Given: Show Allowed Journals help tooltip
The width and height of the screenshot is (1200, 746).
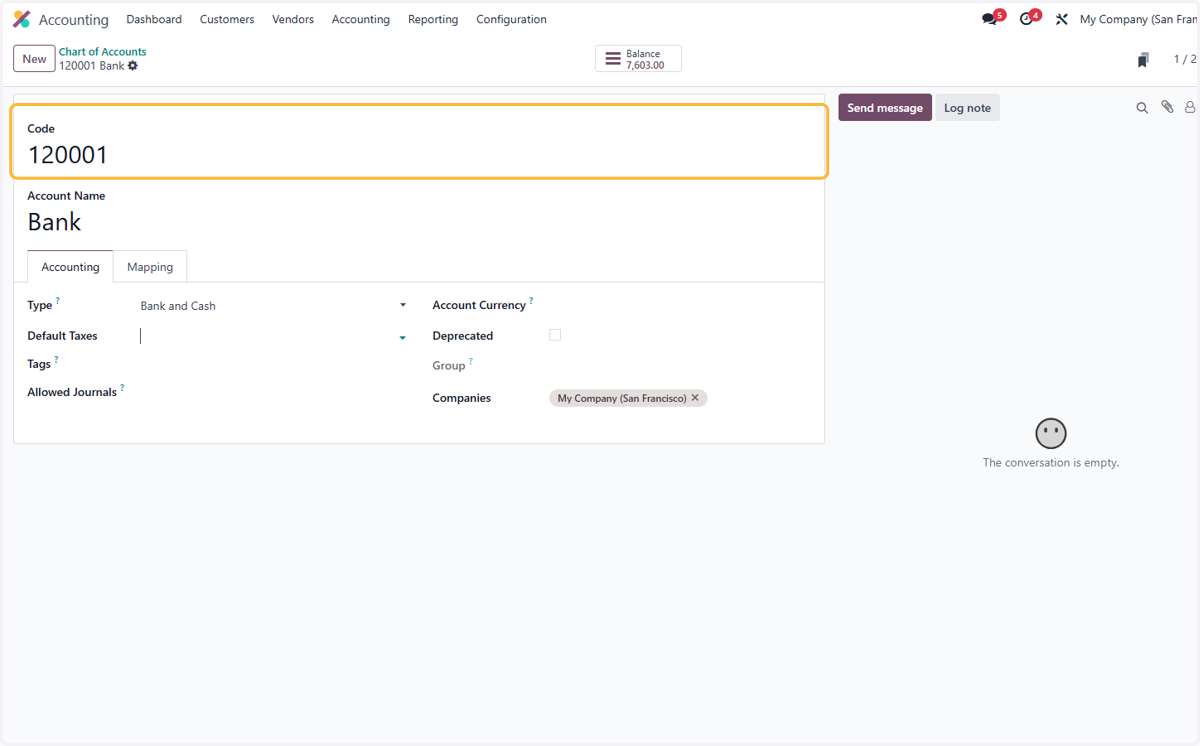Looking at the screenshot, I should pos(122,387).
